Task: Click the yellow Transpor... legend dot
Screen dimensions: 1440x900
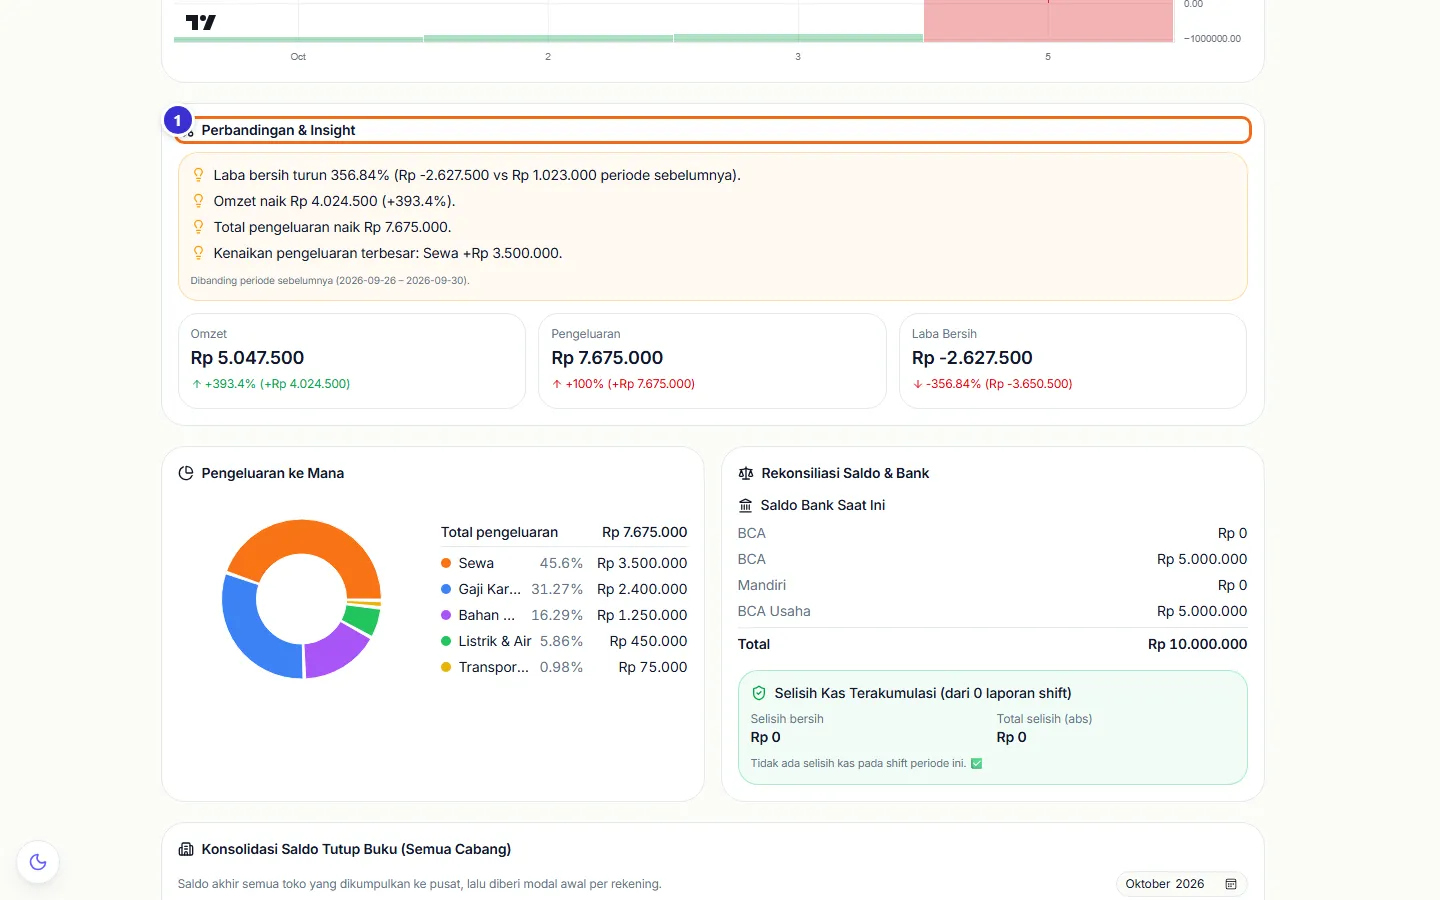Action: [x=446, y=667]
